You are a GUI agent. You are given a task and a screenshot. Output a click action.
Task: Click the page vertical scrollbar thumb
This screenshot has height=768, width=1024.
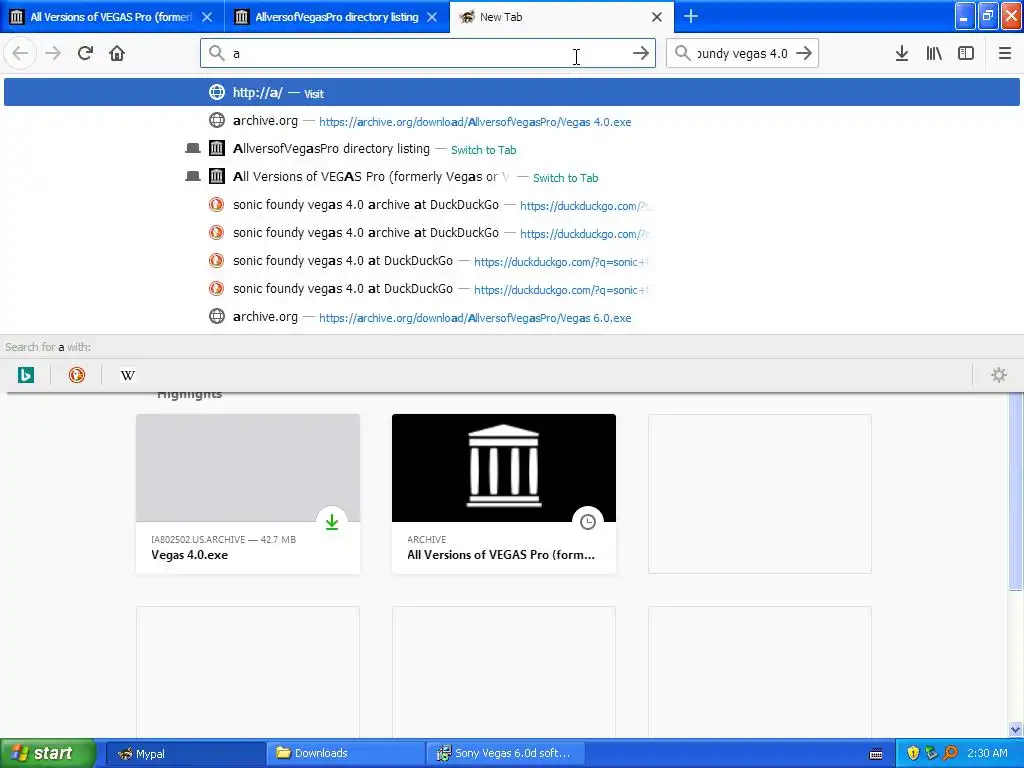pos(1015,491)
